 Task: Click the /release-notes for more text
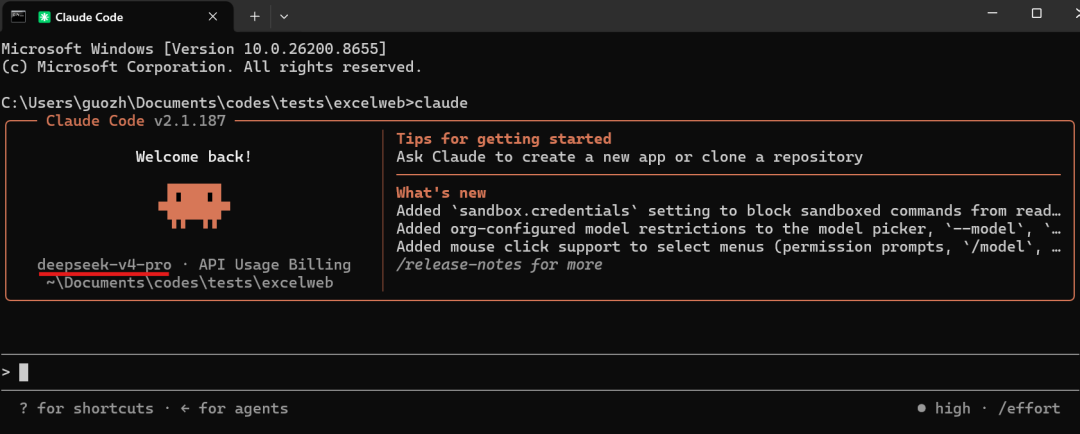point(499,265)
